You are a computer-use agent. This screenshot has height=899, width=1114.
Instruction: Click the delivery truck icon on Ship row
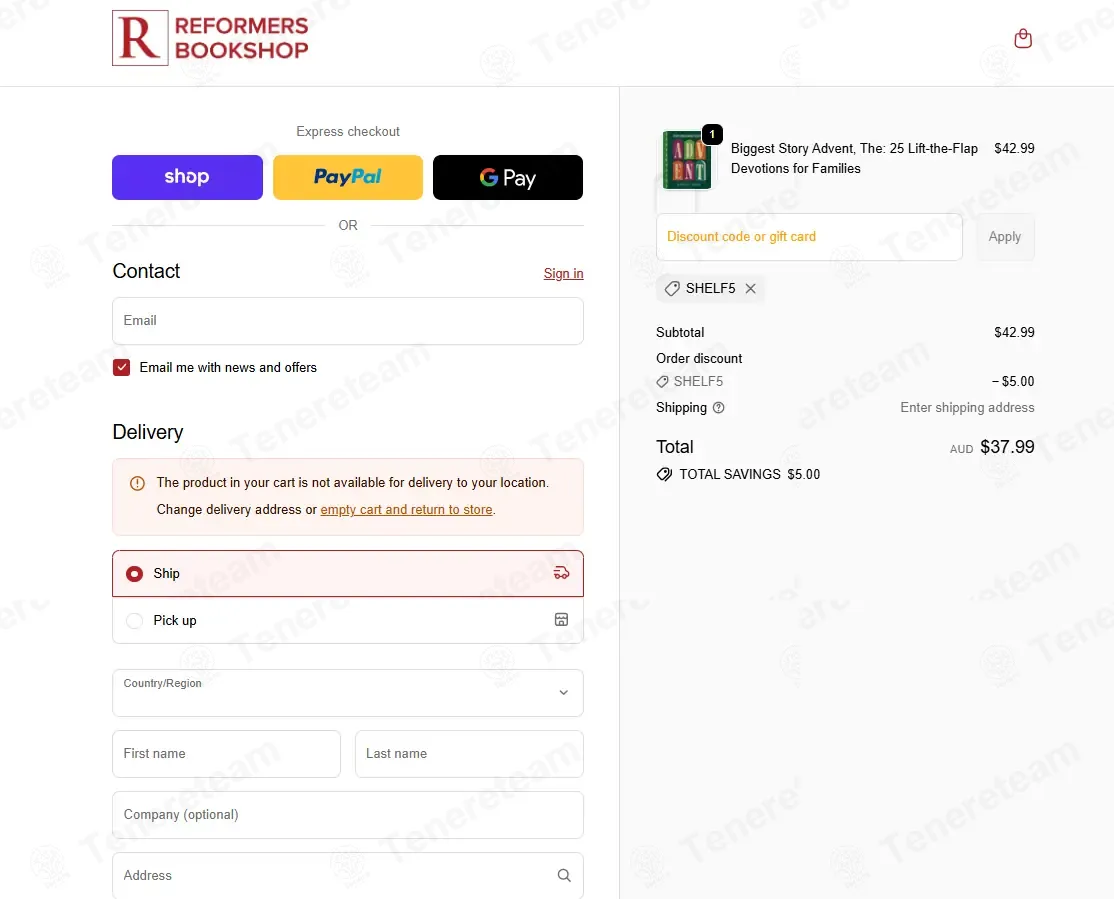click(x=561, y=573)
